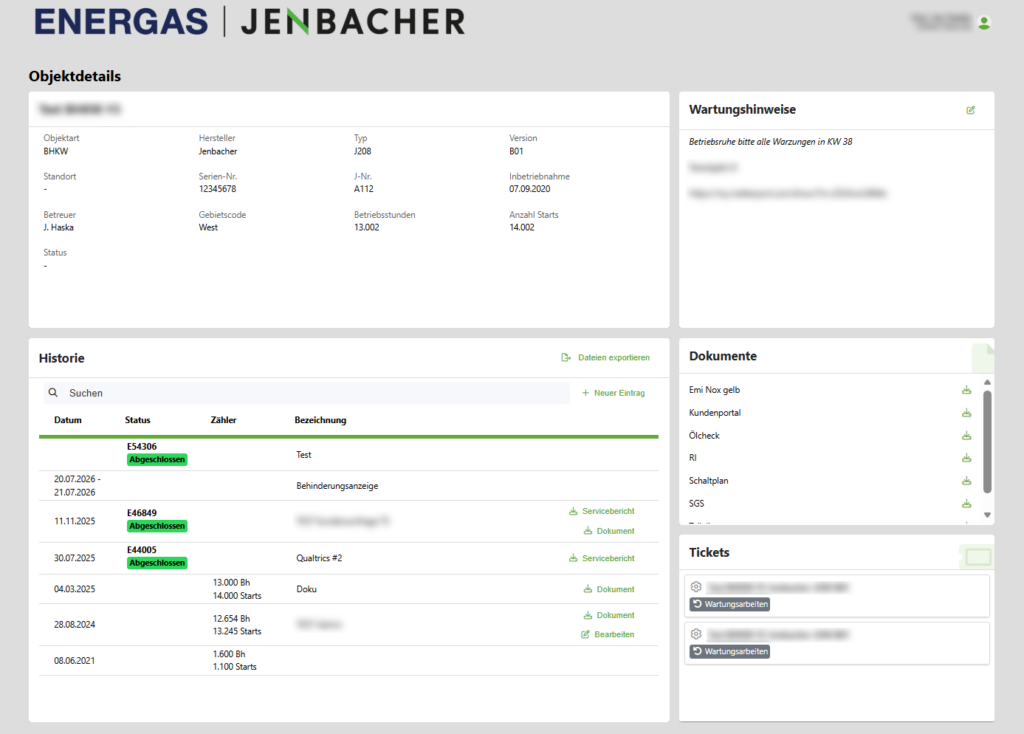The width and height of the screenshot is (1024, 734).
Task: Click the first ticket's Wartungsarbeiten tag
Action: 729,604
